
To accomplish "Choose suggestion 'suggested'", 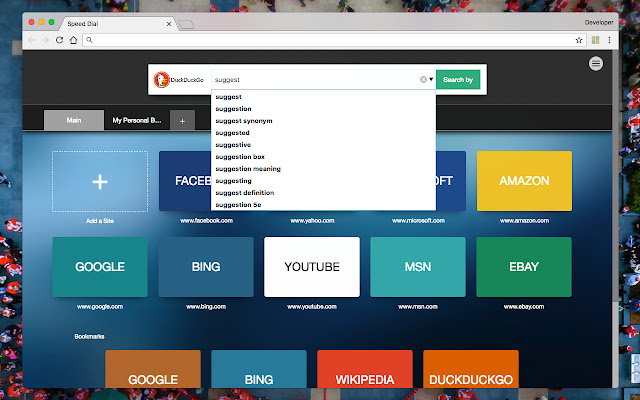I will pos(323,133).
